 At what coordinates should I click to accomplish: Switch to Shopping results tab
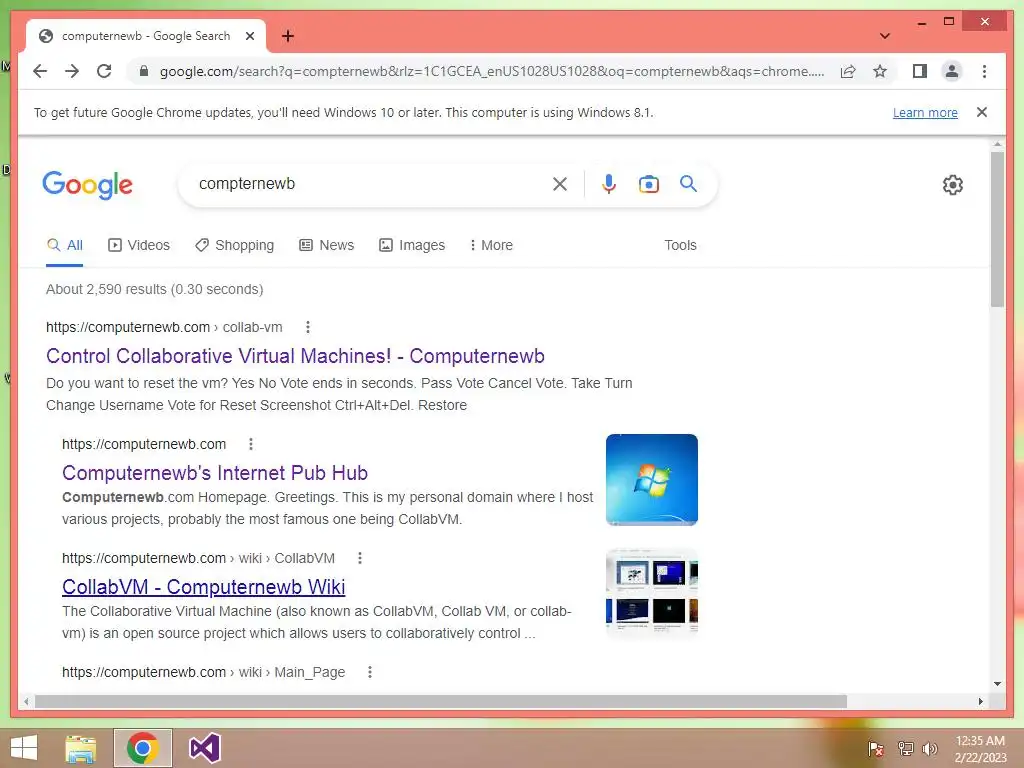click(234, 246)
